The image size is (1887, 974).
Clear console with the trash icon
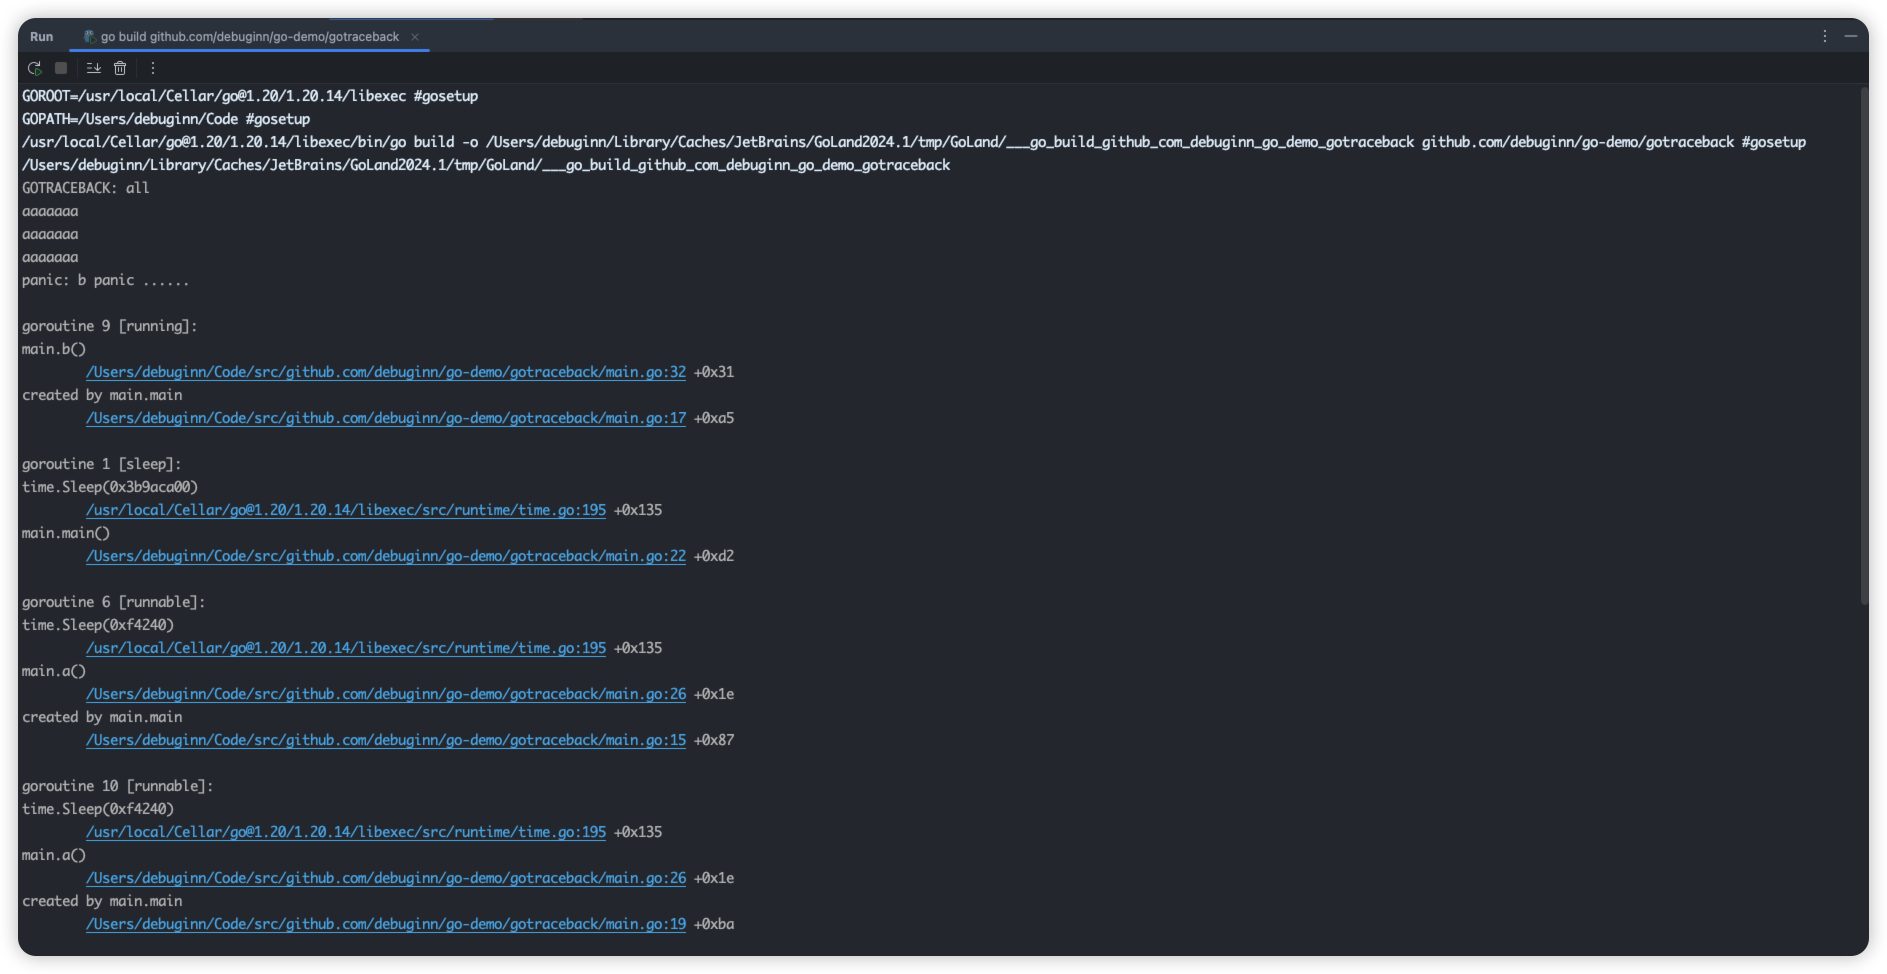(x=120, y=68)
